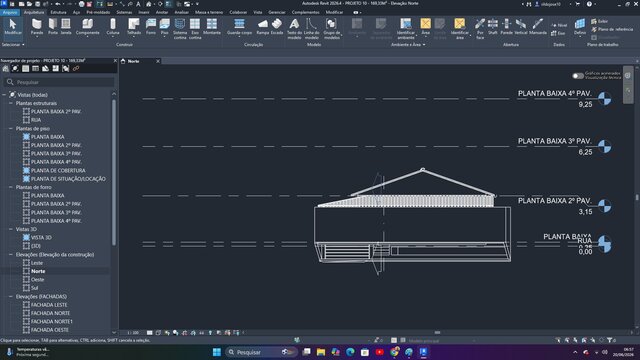Open the Componente tool

click(x=87, y=27)
